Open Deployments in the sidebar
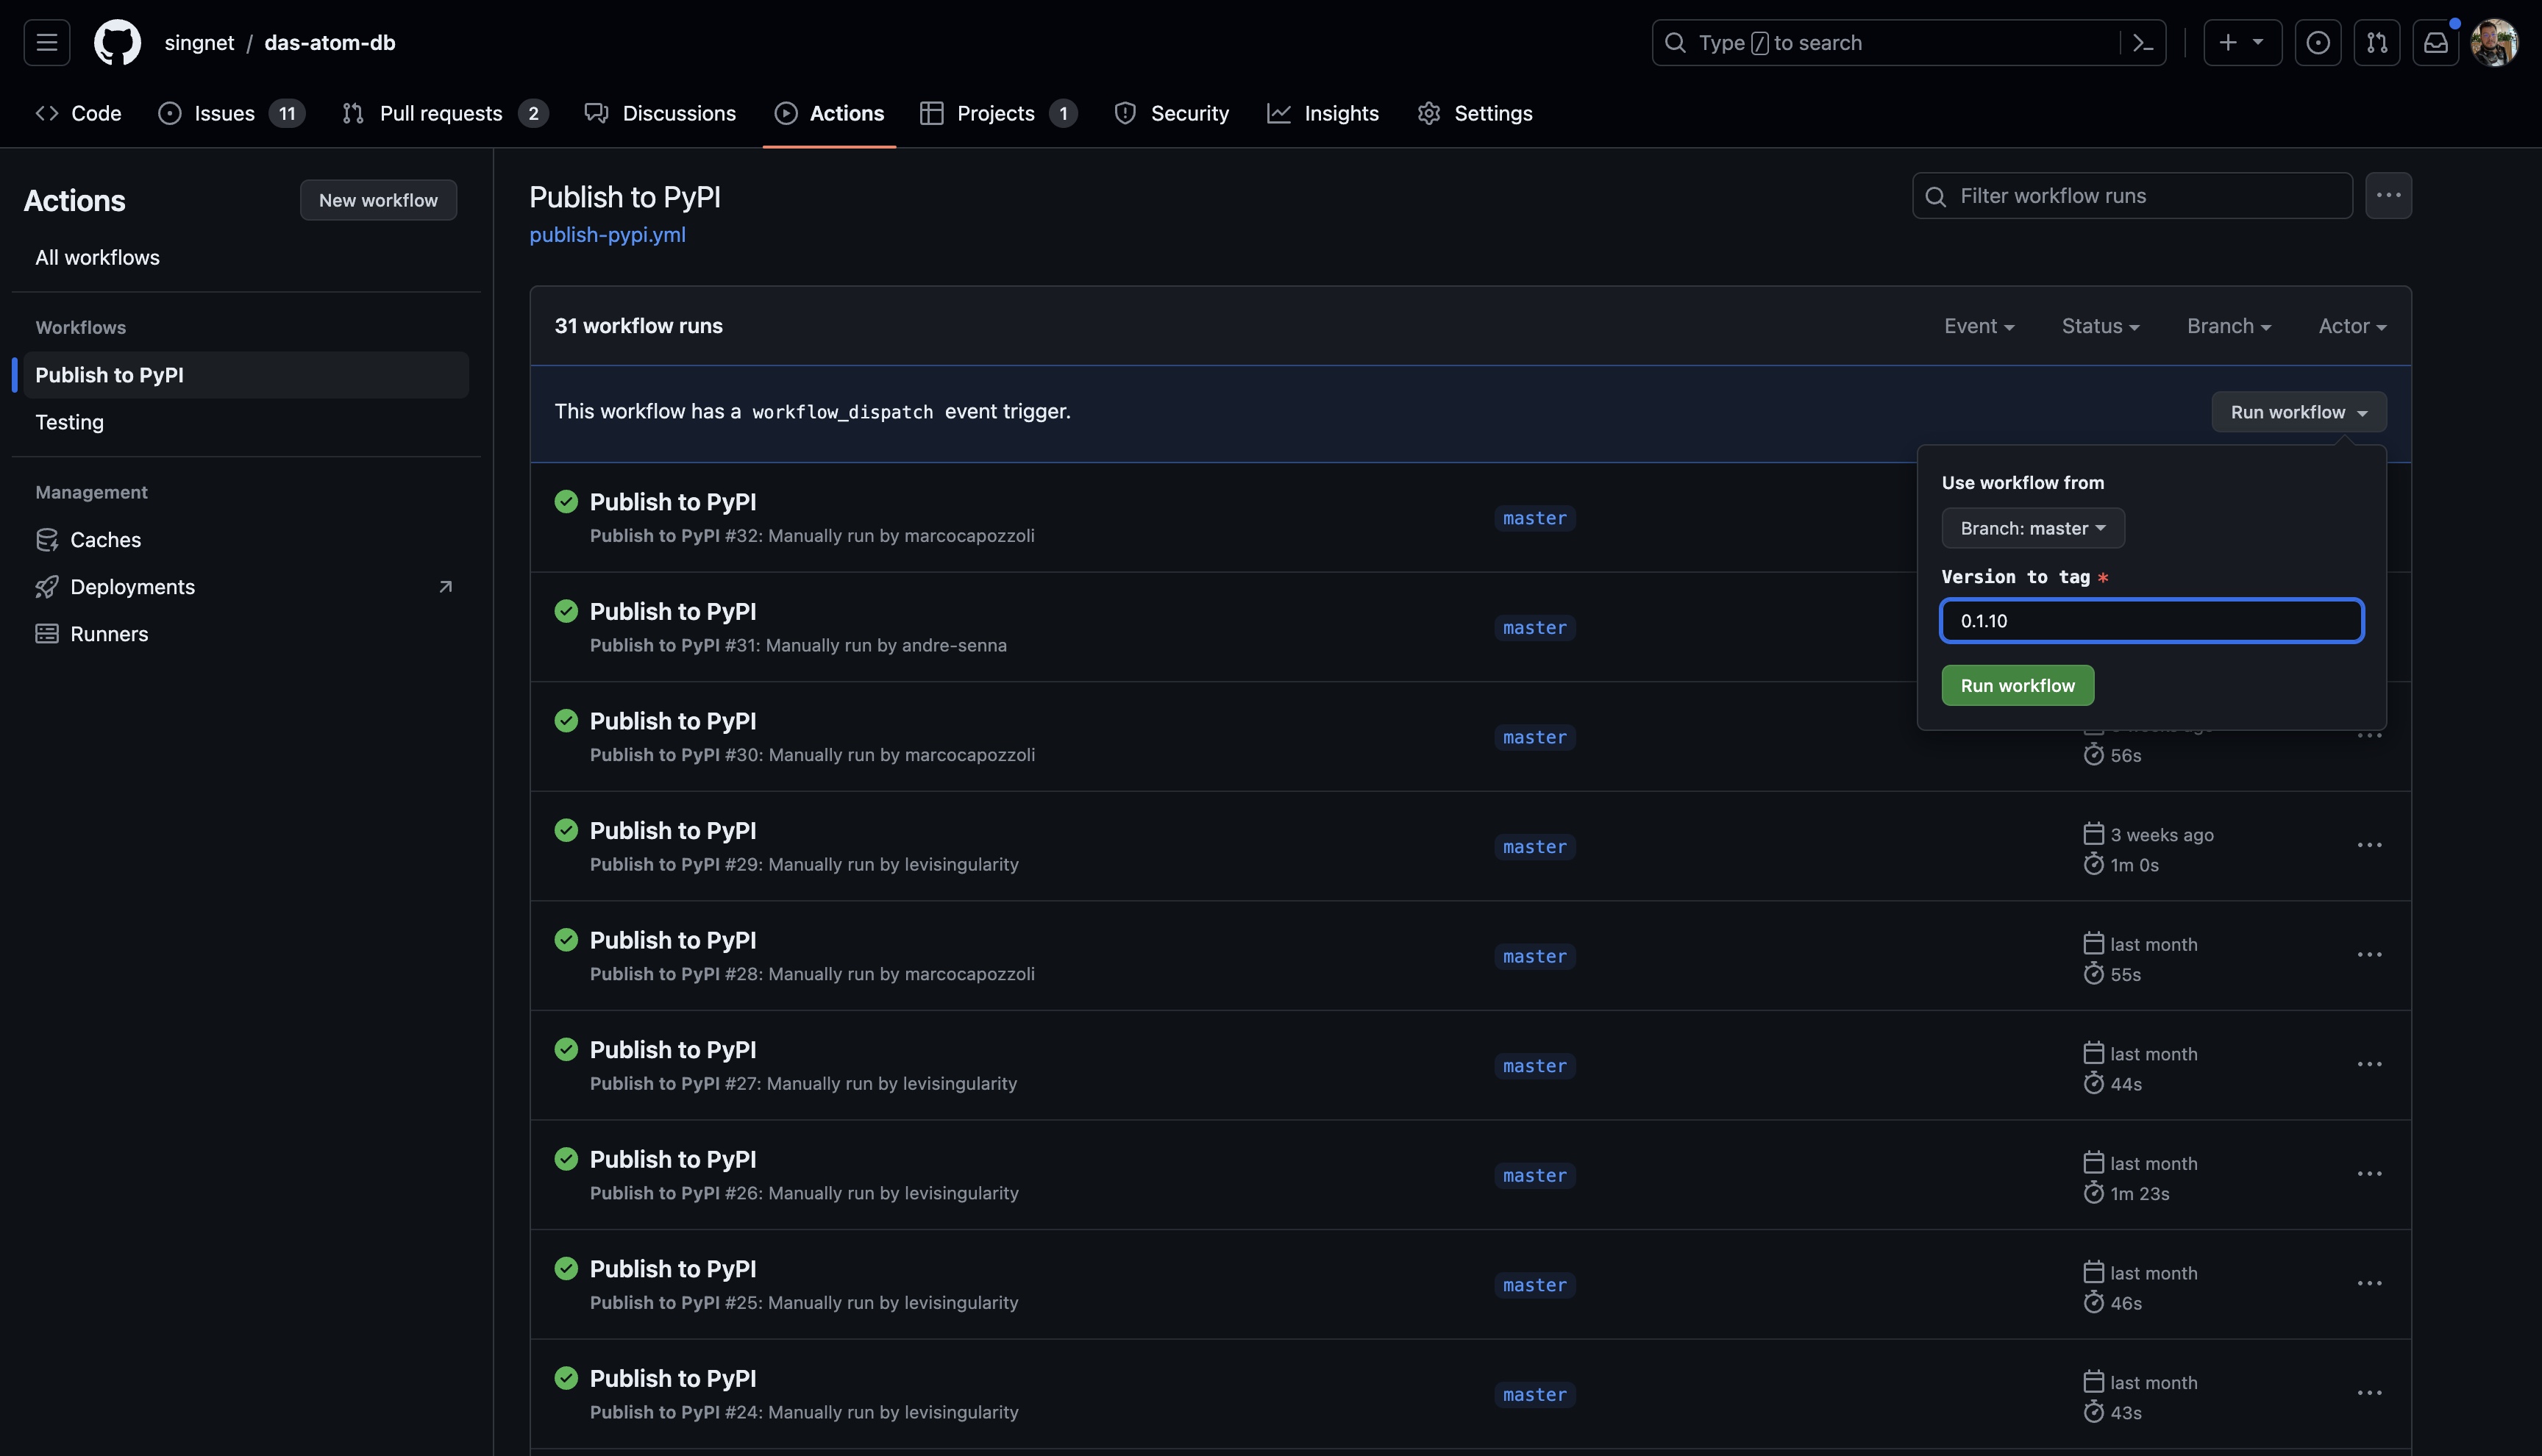Image resolution: width=2542 pixels, height=1456 pixels. pyautogui.click(x=245, y=587)
